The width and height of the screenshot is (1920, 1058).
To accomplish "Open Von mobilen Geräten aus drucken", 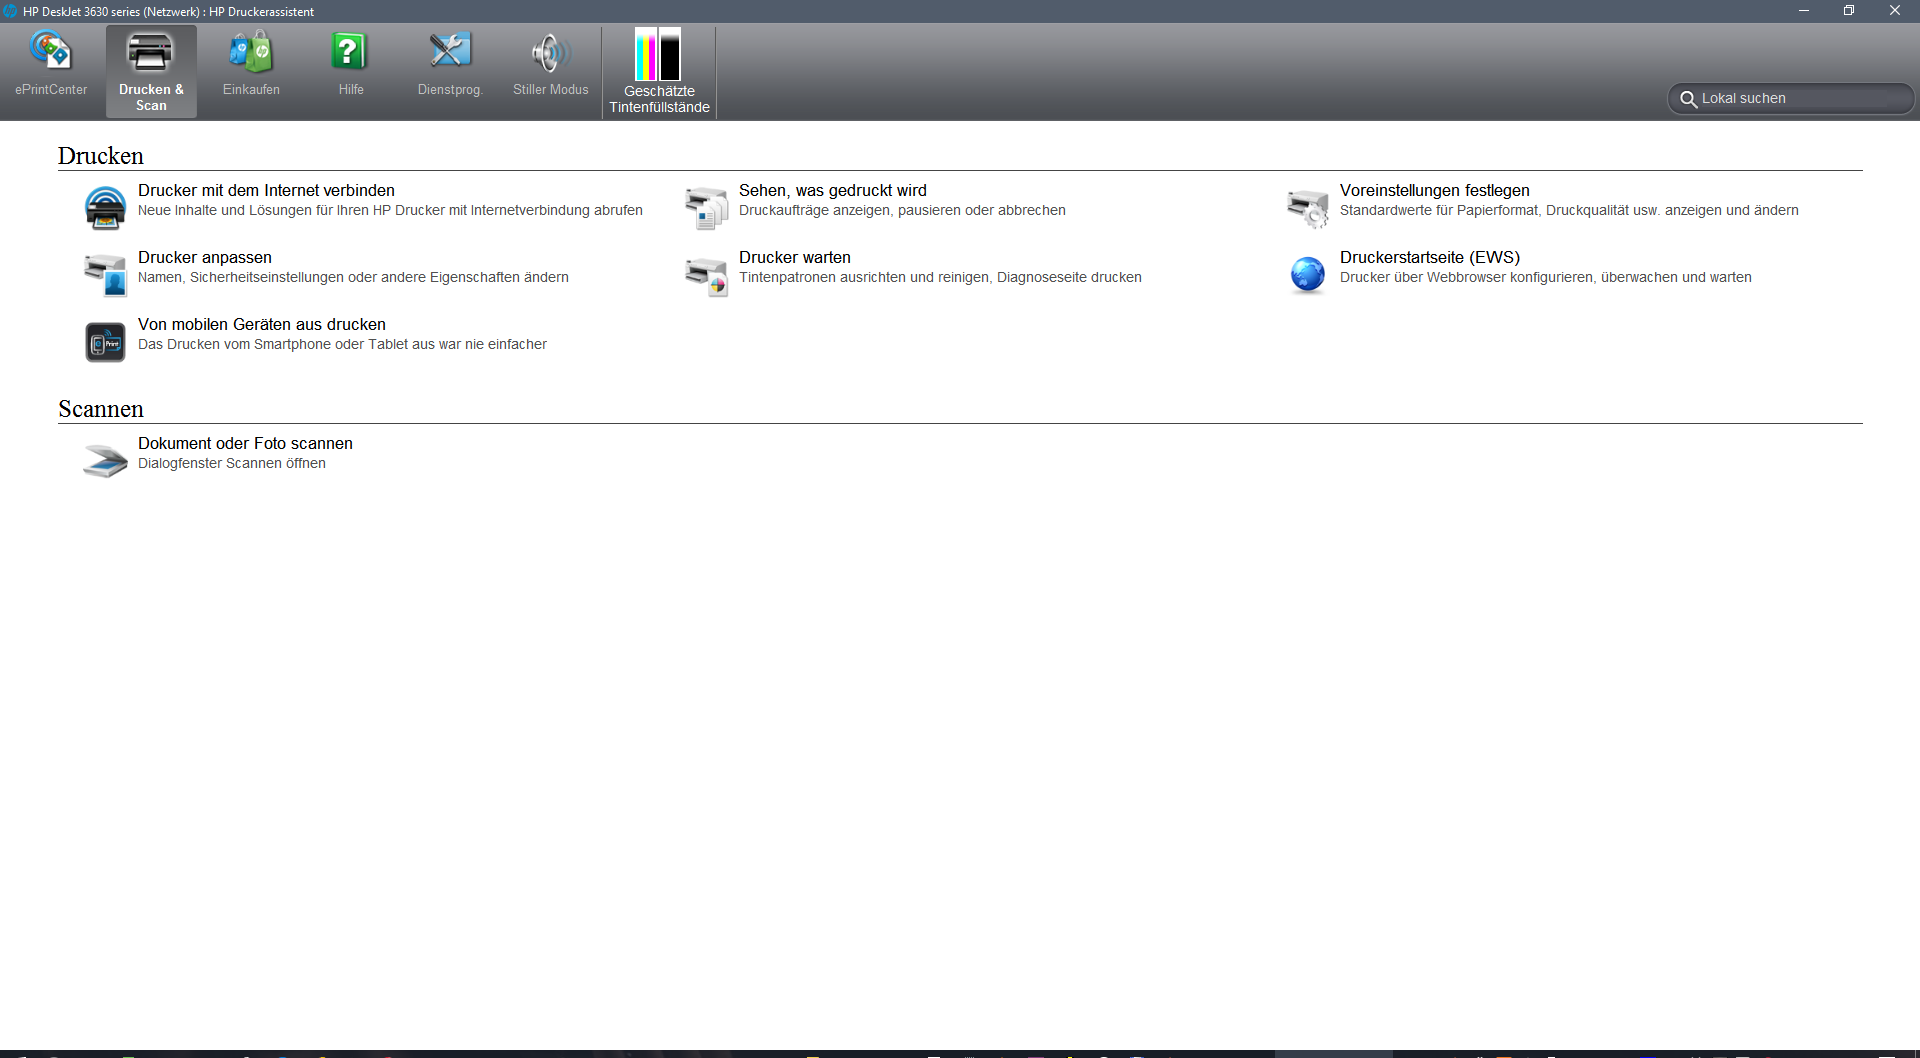I will [262, 324].
